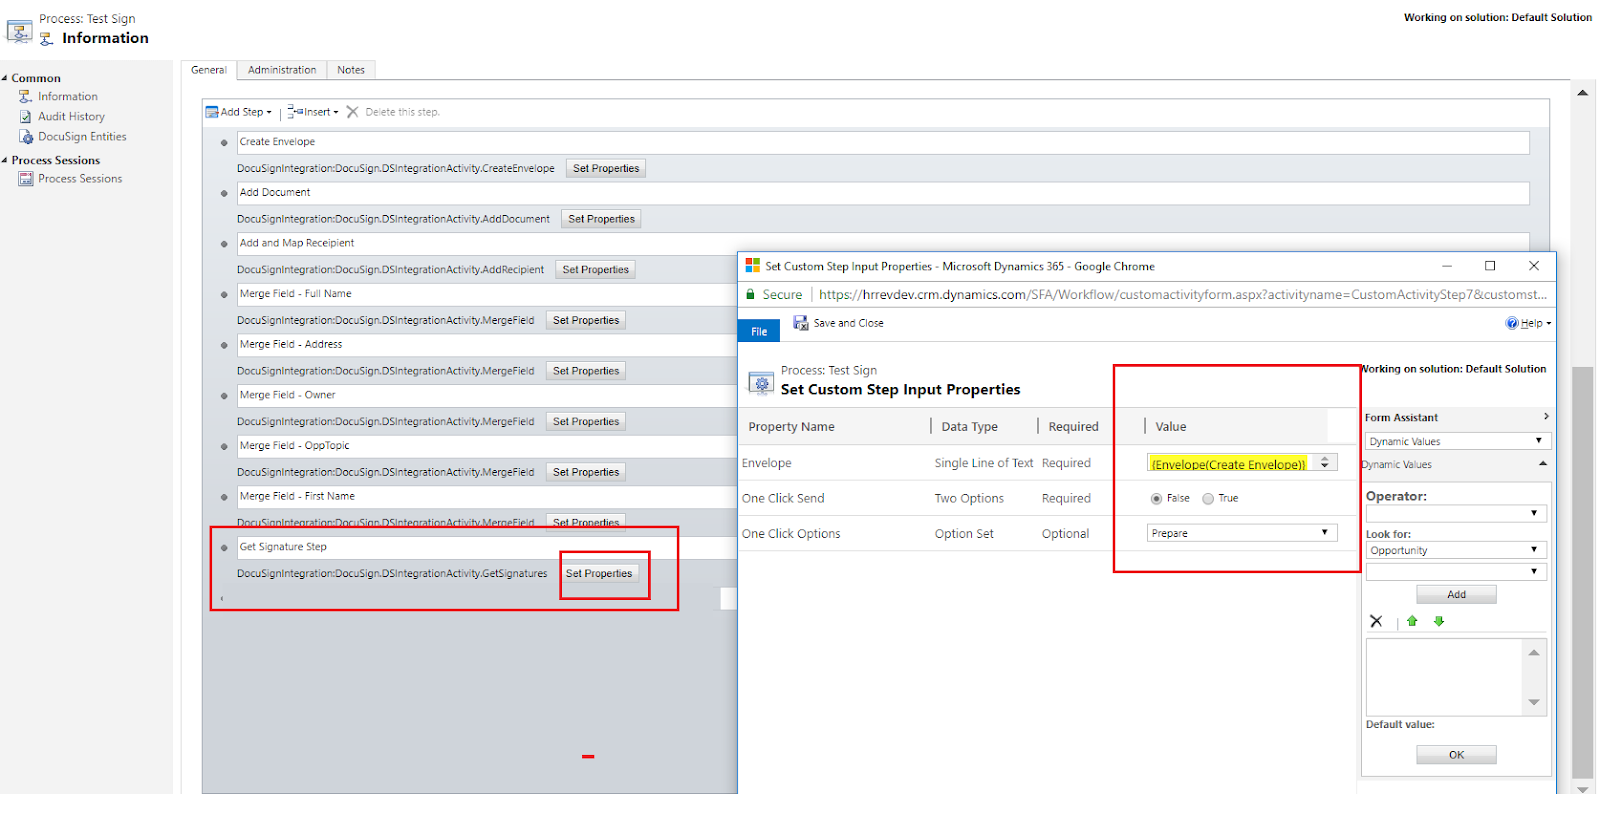Click the list box scroll down arrow
This screenshot has height=836, width=1600.
[1534, 703]
